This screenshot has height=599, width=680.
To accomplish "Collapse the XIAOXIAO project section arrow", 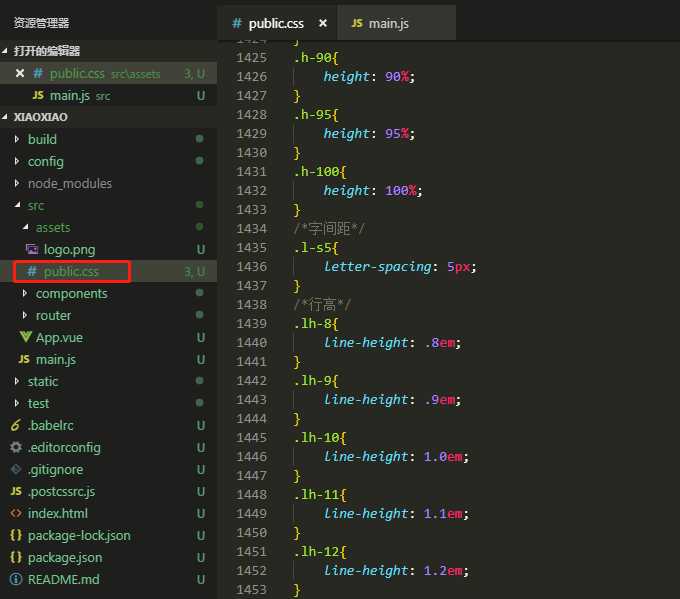I will tap(5, 117).
